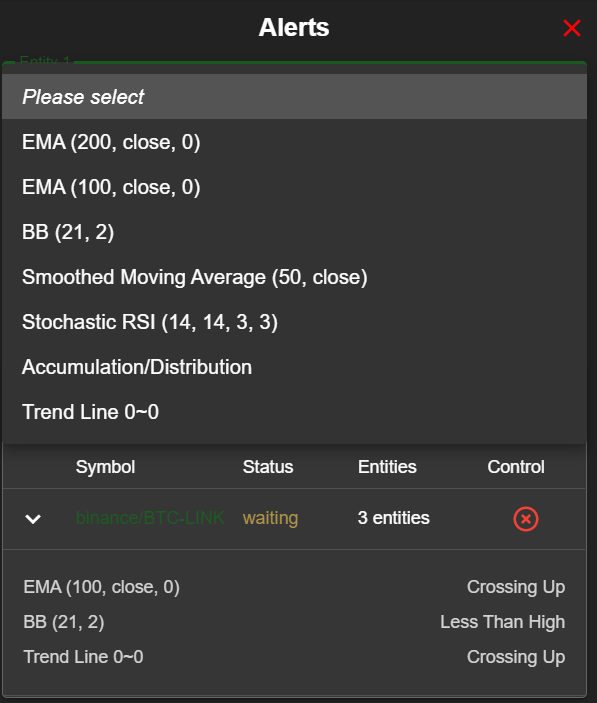This screenshot has width=597, height=703.
Task: Close the Alerts dialog with red X
Action: 571,28
